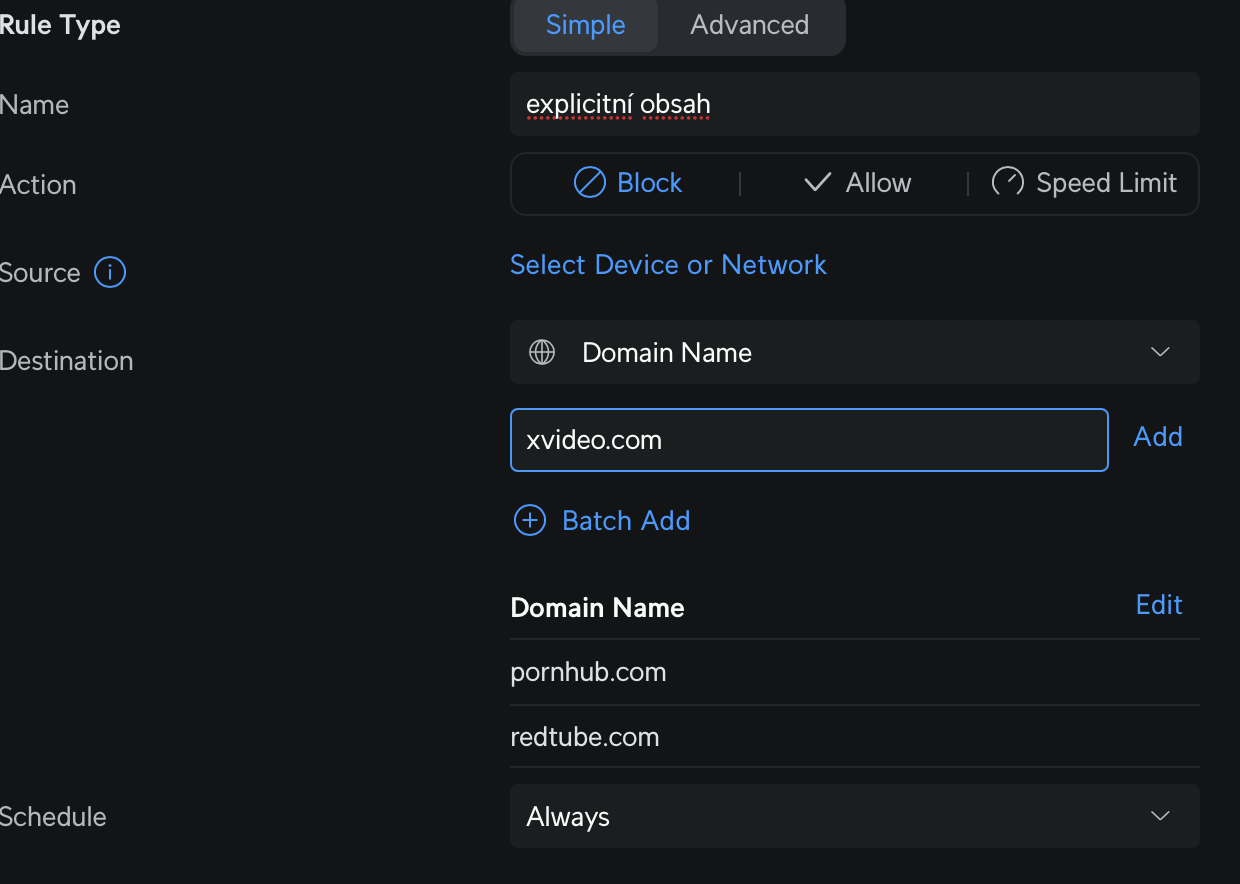Click the Block circle-slash icon

[x=590, y=182]
